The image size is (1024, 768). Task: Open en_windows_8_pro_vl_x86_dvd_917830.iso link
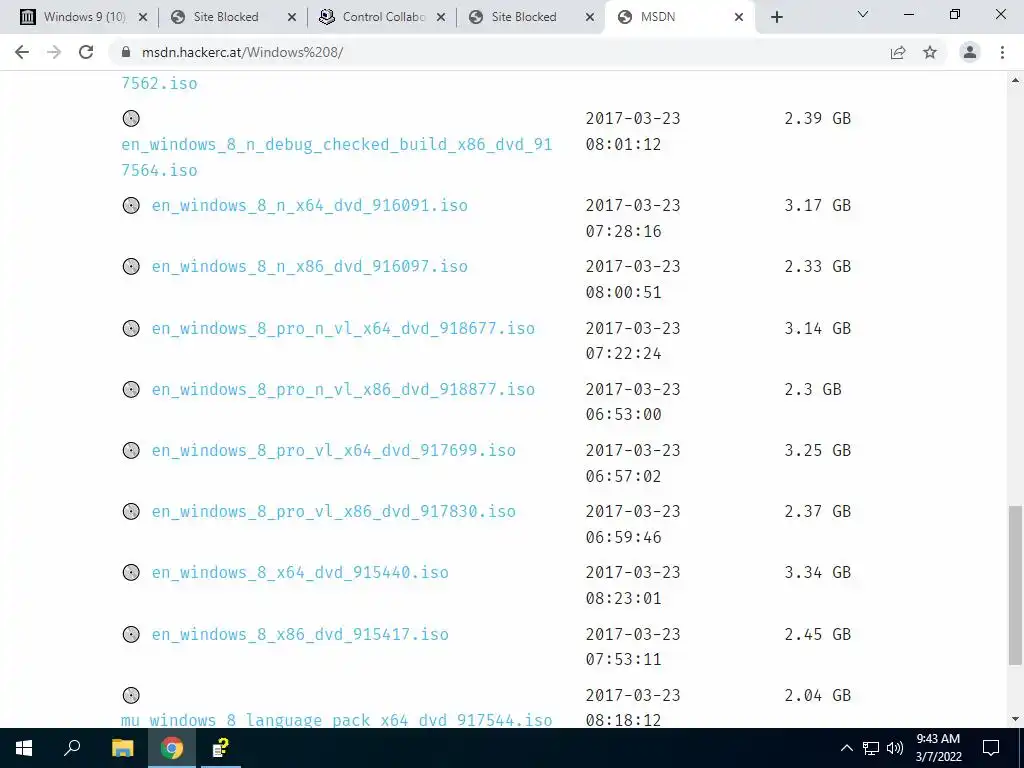334,511
